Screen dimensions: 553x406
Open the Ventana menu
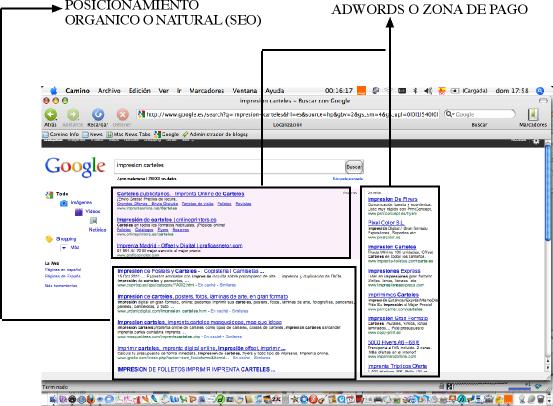click(244, 91)
